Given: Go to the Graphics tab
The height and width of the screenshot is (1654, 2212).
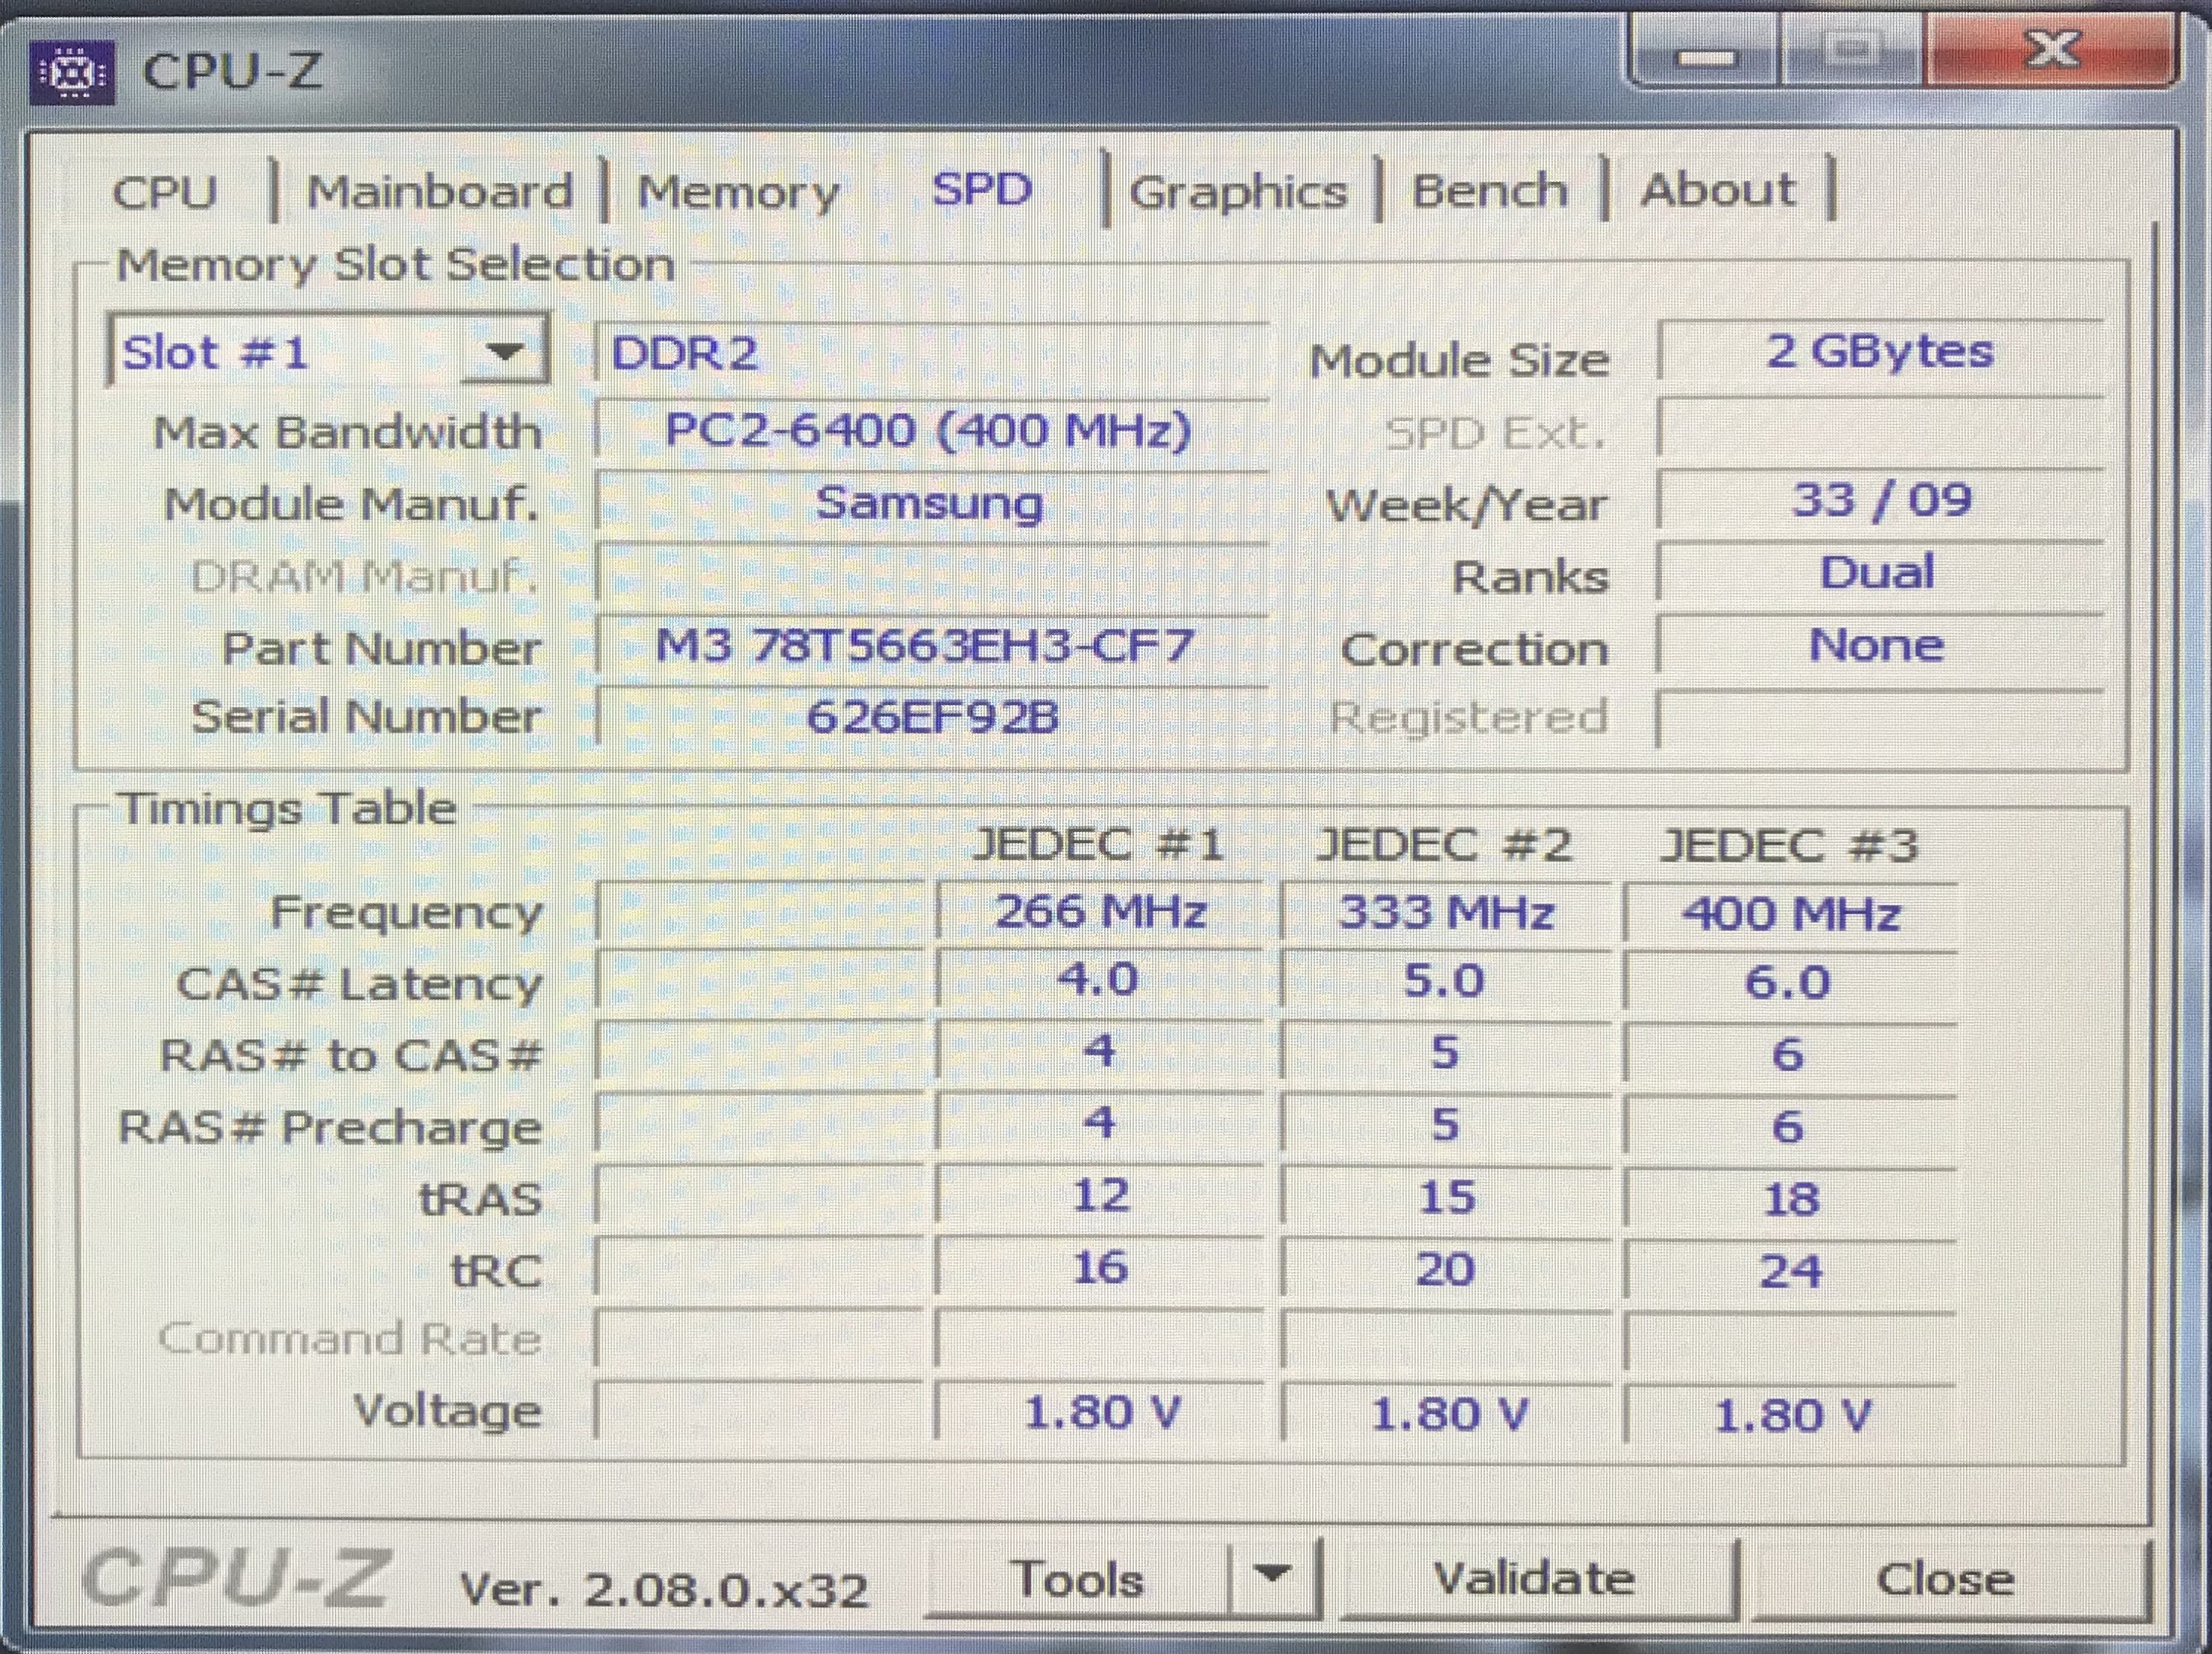Looking at the screenshot, I should pos(1238,192).
